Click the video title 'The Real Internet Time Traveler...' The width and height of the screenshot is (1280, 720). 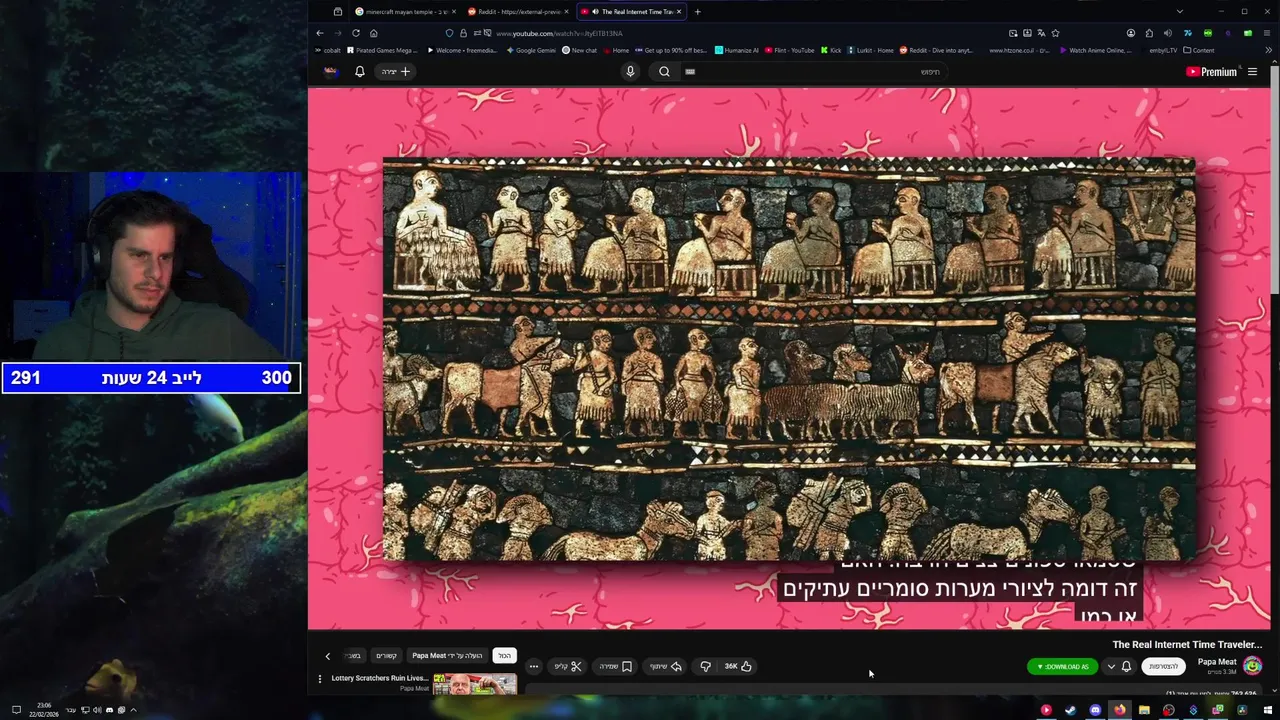click(x=1187, y=645)
